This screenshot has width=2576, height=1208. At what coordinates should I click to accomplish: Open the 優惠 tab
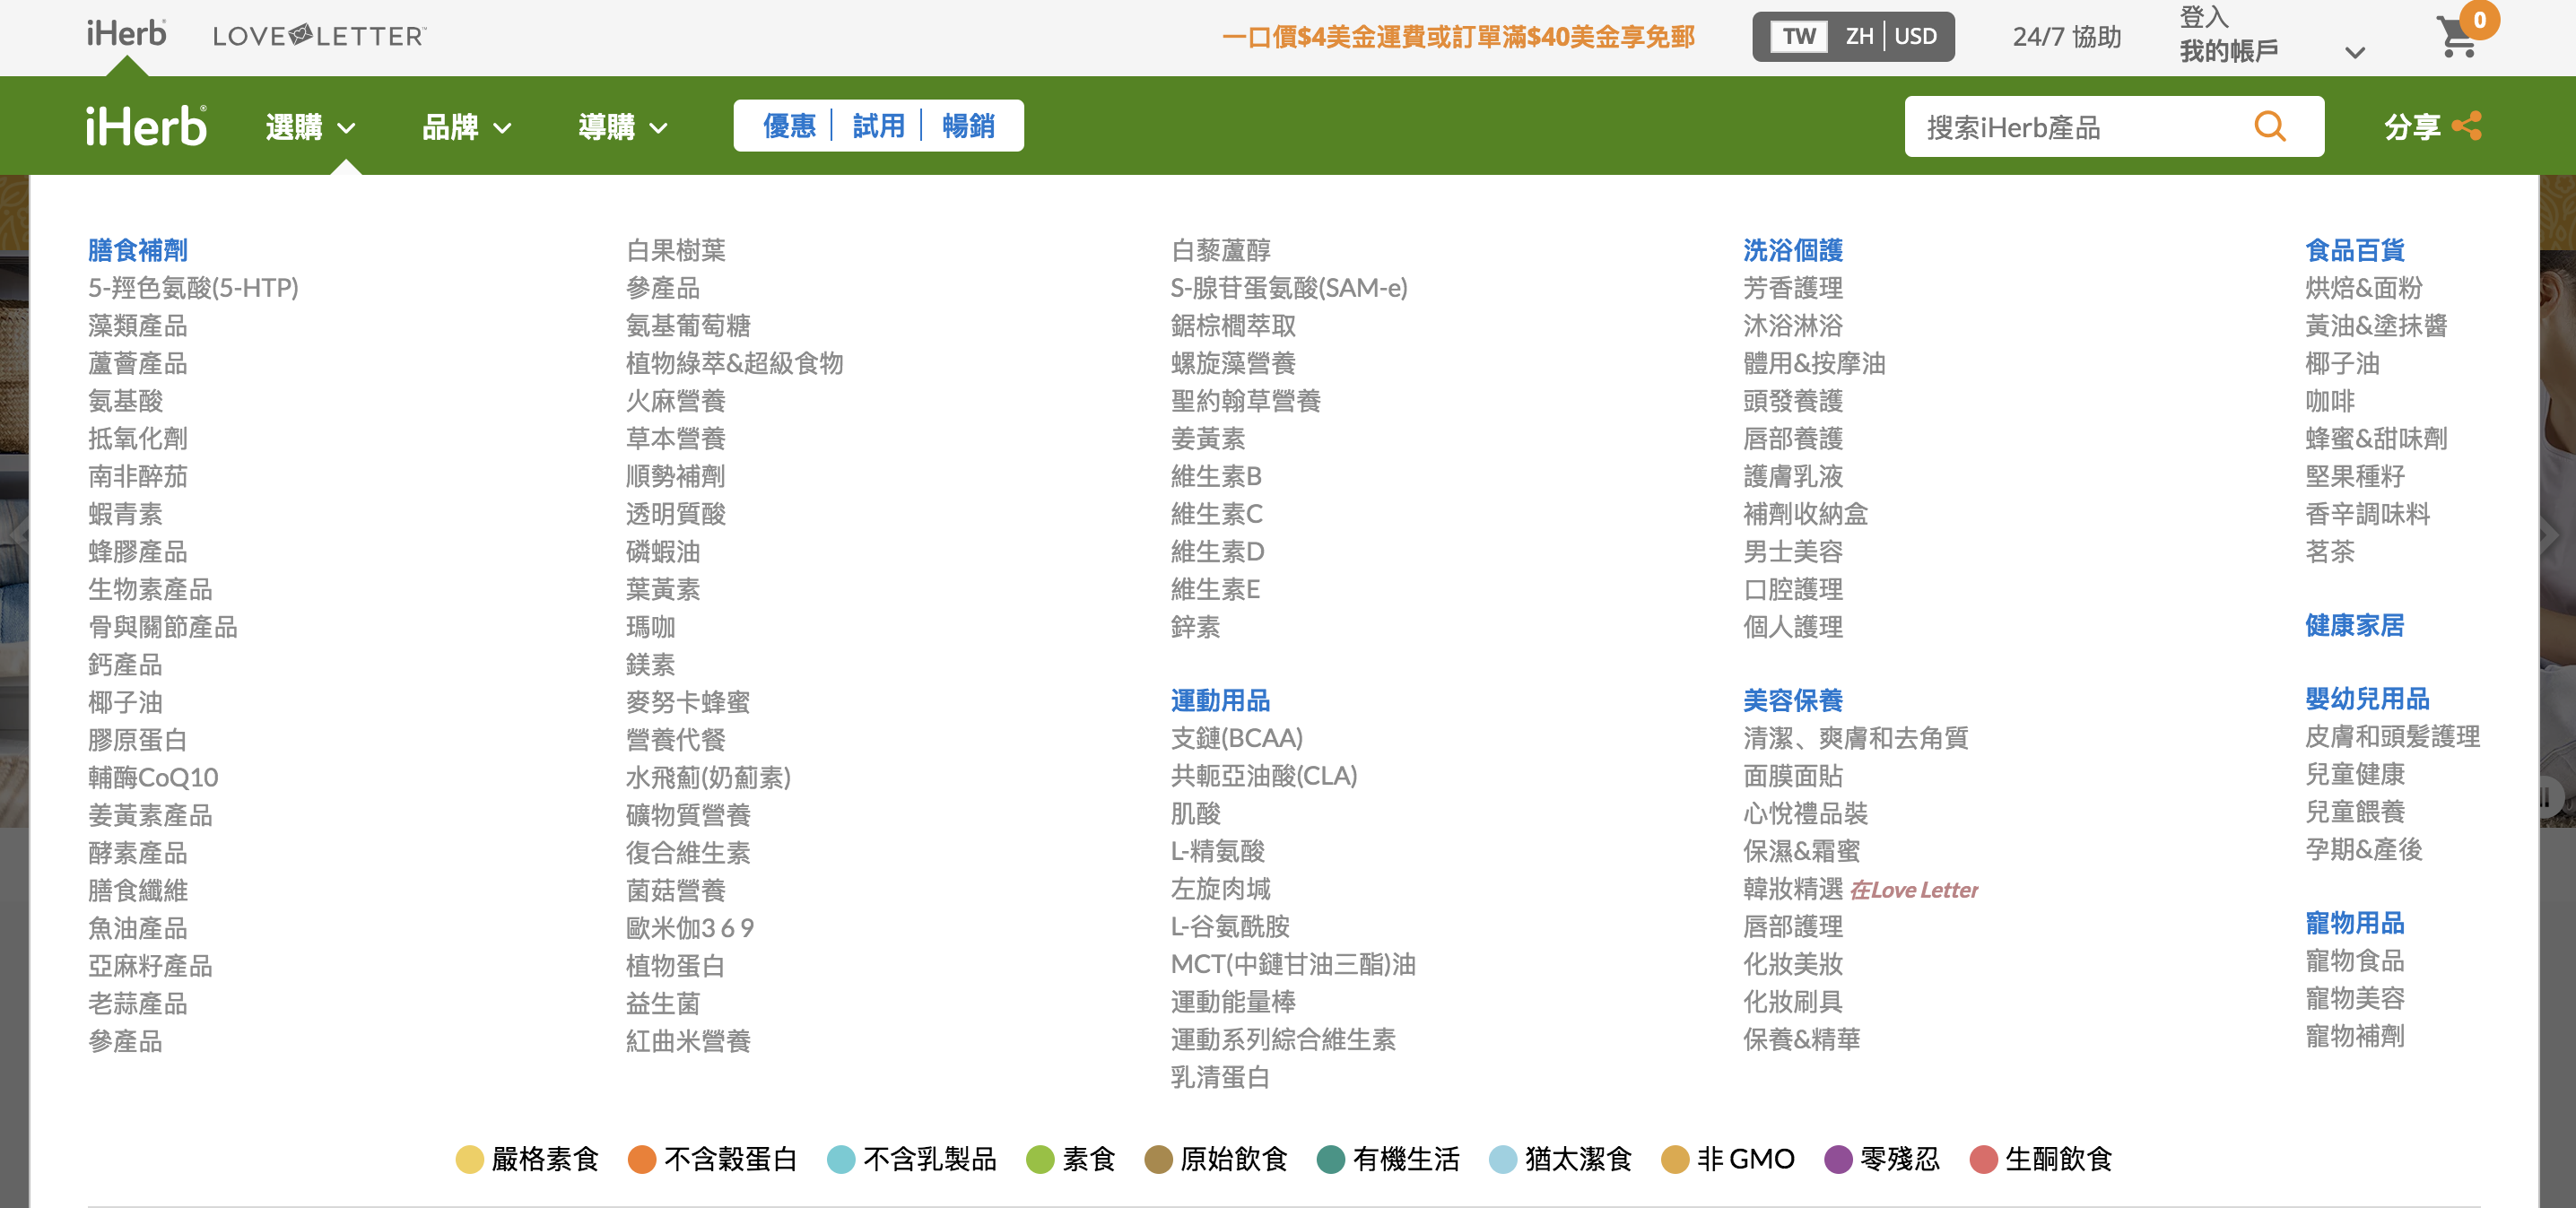coord(789,126)
